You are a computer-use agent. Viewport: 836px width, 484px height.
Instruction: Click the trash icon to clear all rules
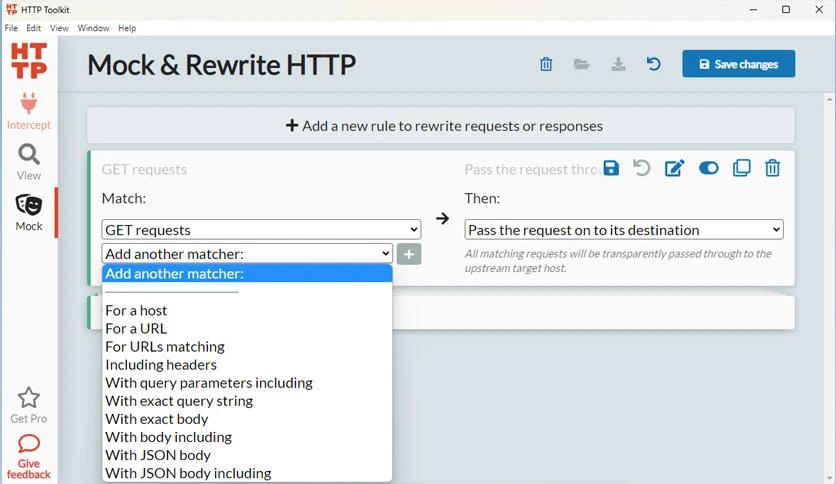pos(546,64)
